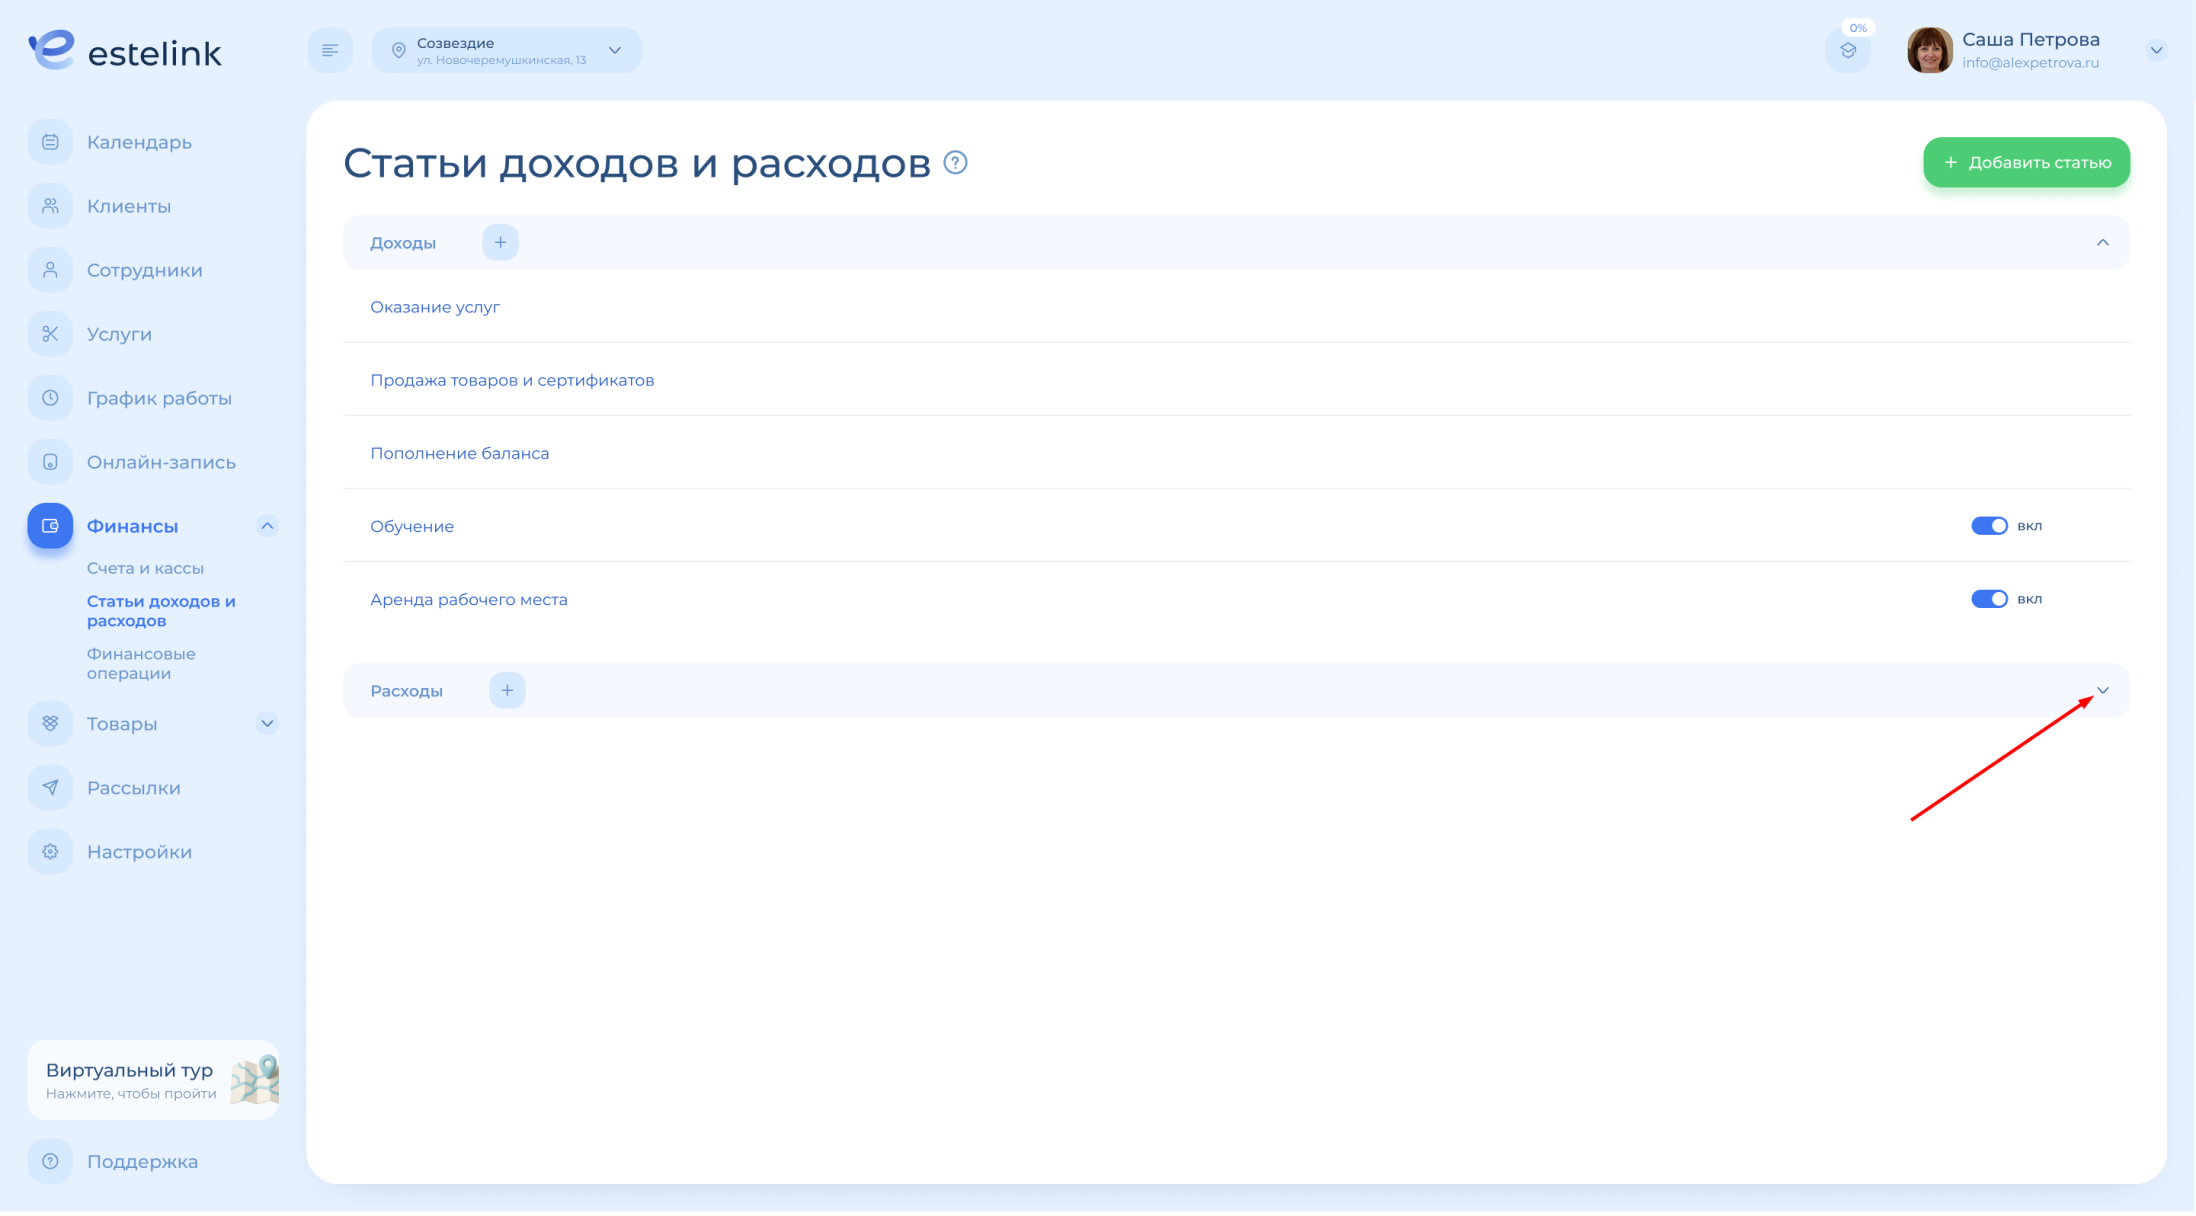Open the Обучение income item
The height and width of the screenshot is (1216, 2196).
[412, 526]
